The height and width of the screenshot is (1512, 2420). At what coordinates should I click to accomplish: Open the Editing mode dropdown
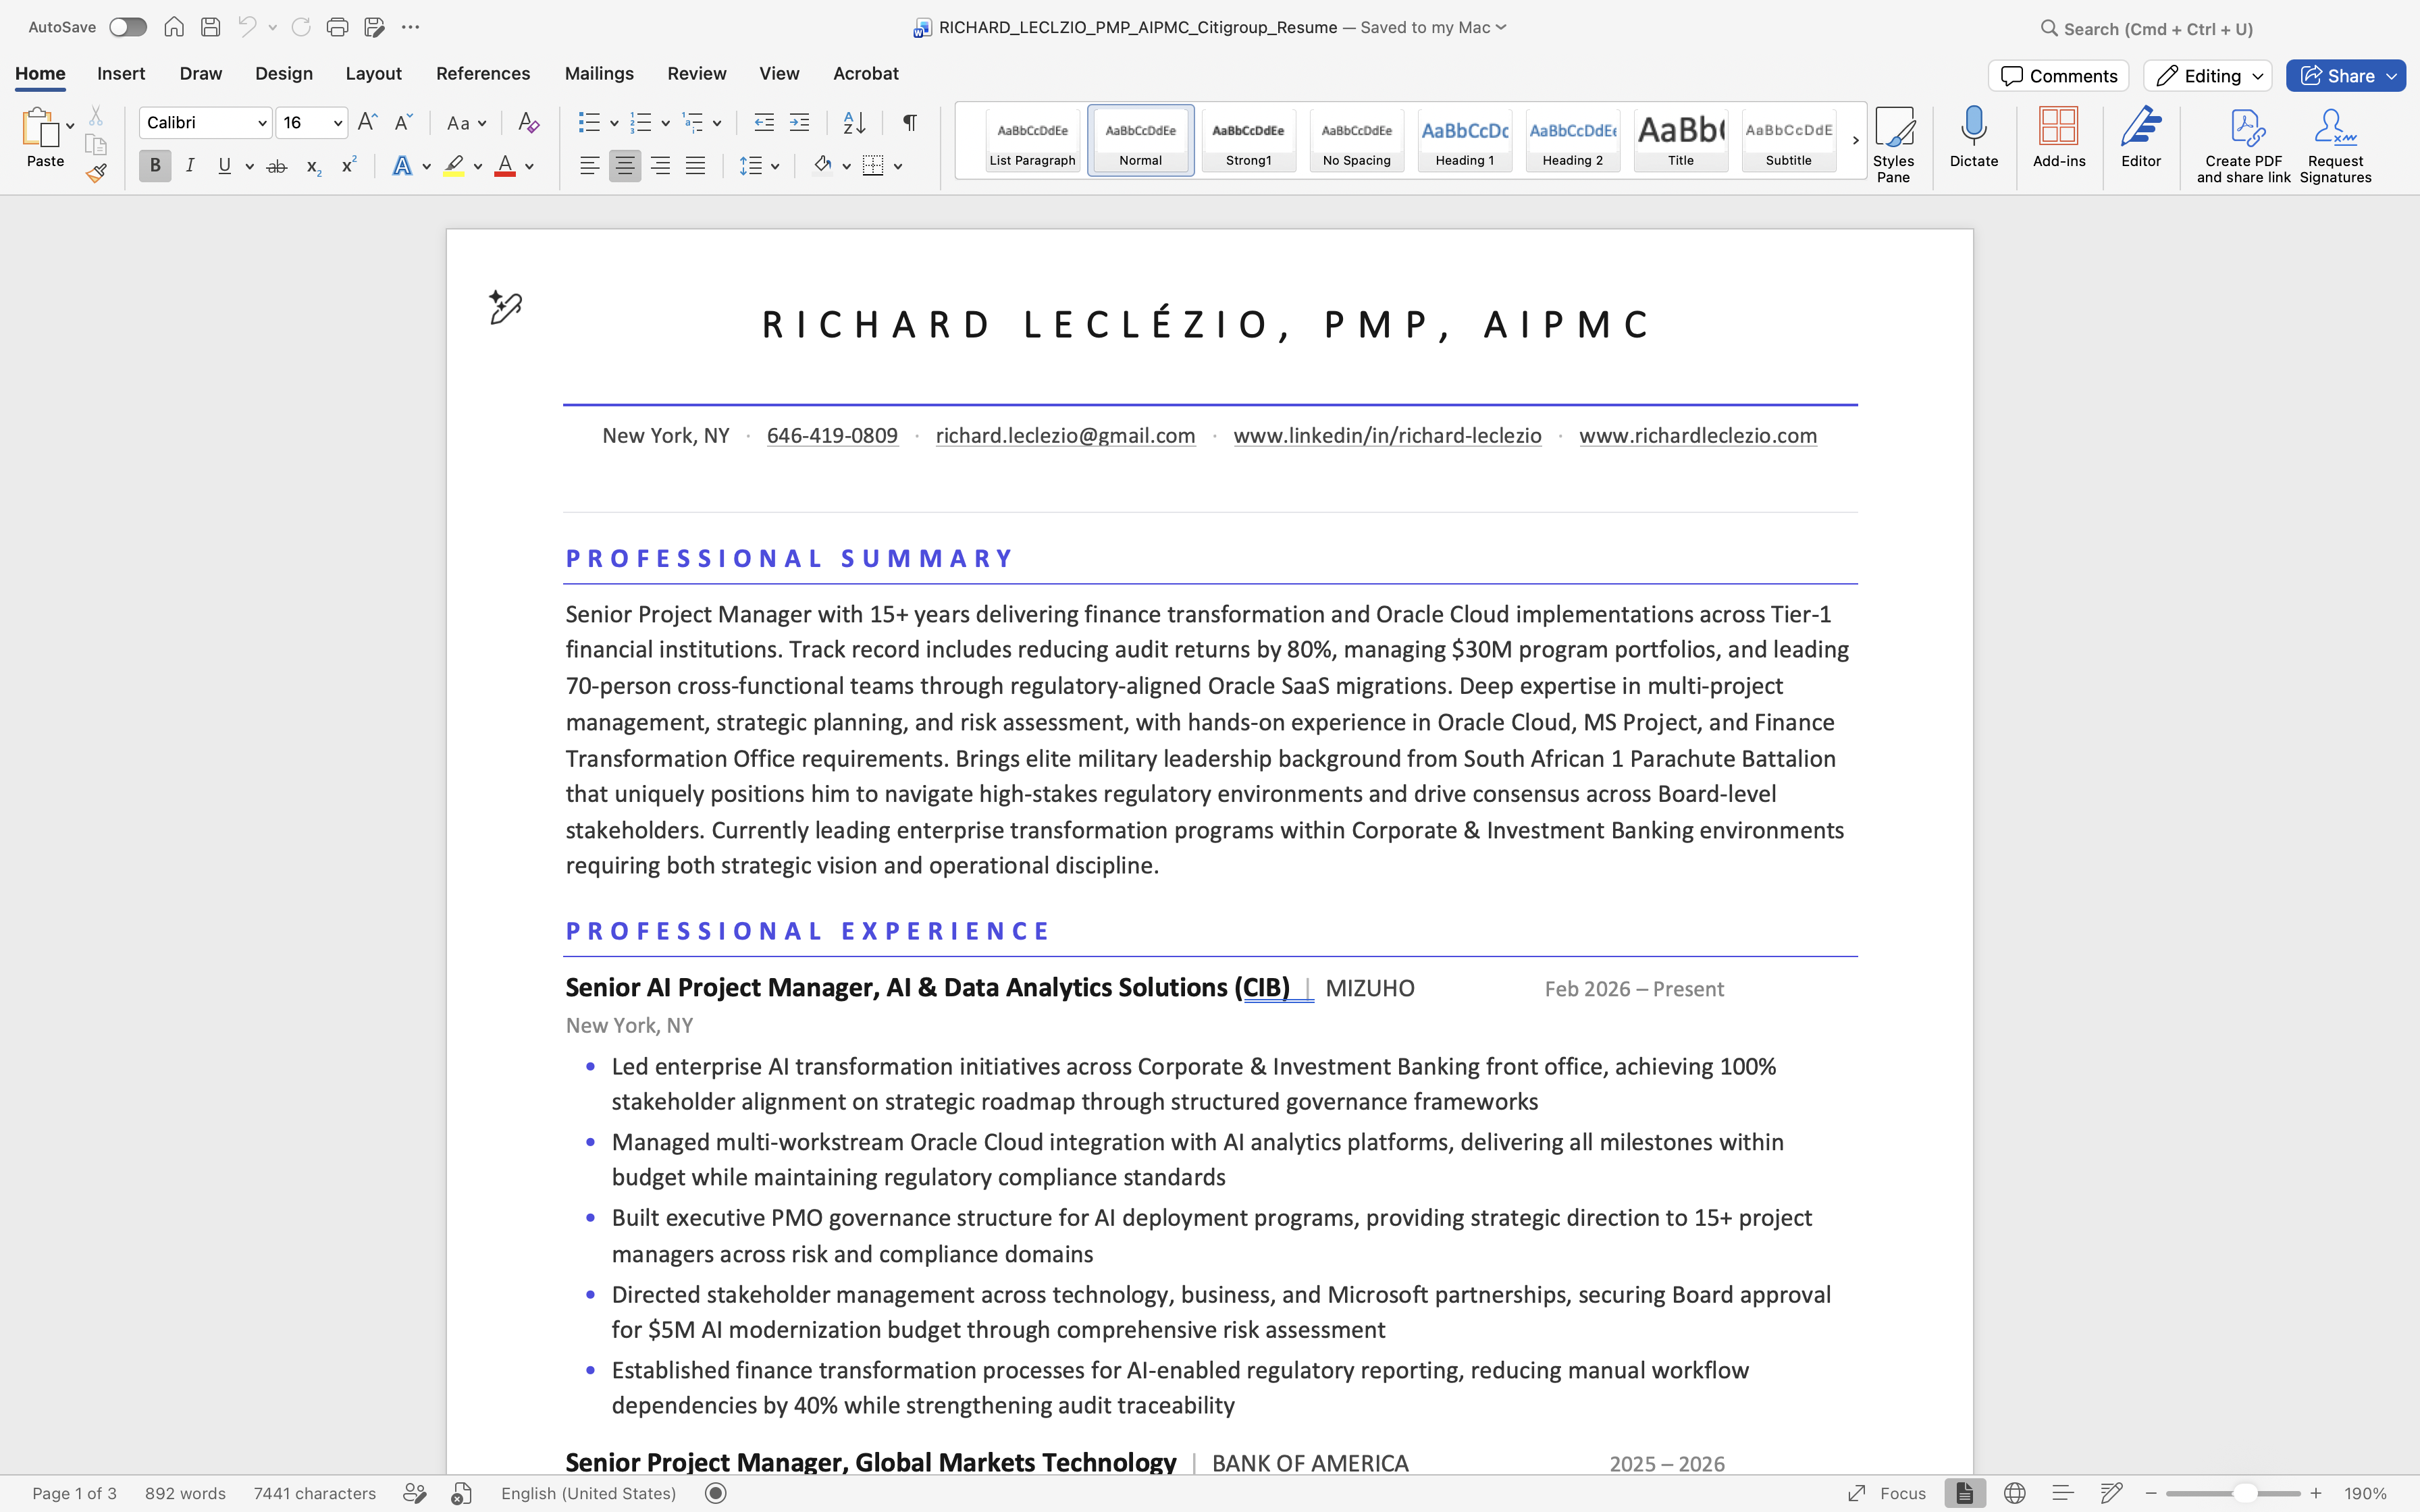pyautogui.click(x=2208, y=76)
